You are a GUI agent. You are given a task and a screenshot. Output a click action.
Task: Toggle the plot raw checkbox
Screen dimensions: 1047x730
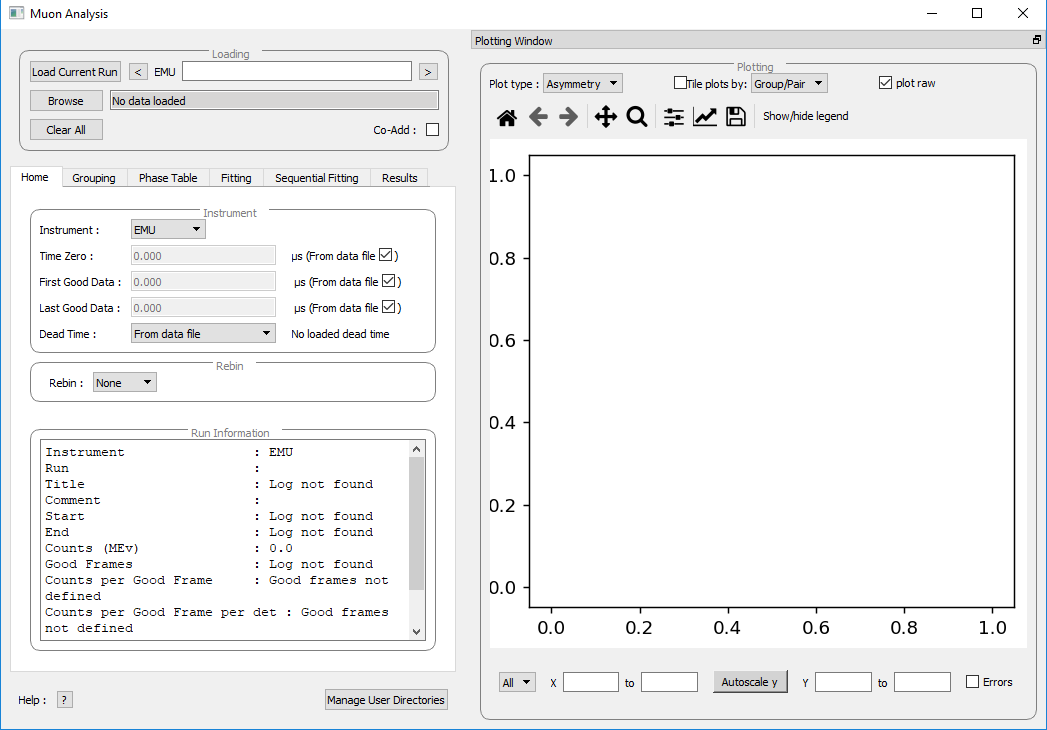click(x=885, y=83)
